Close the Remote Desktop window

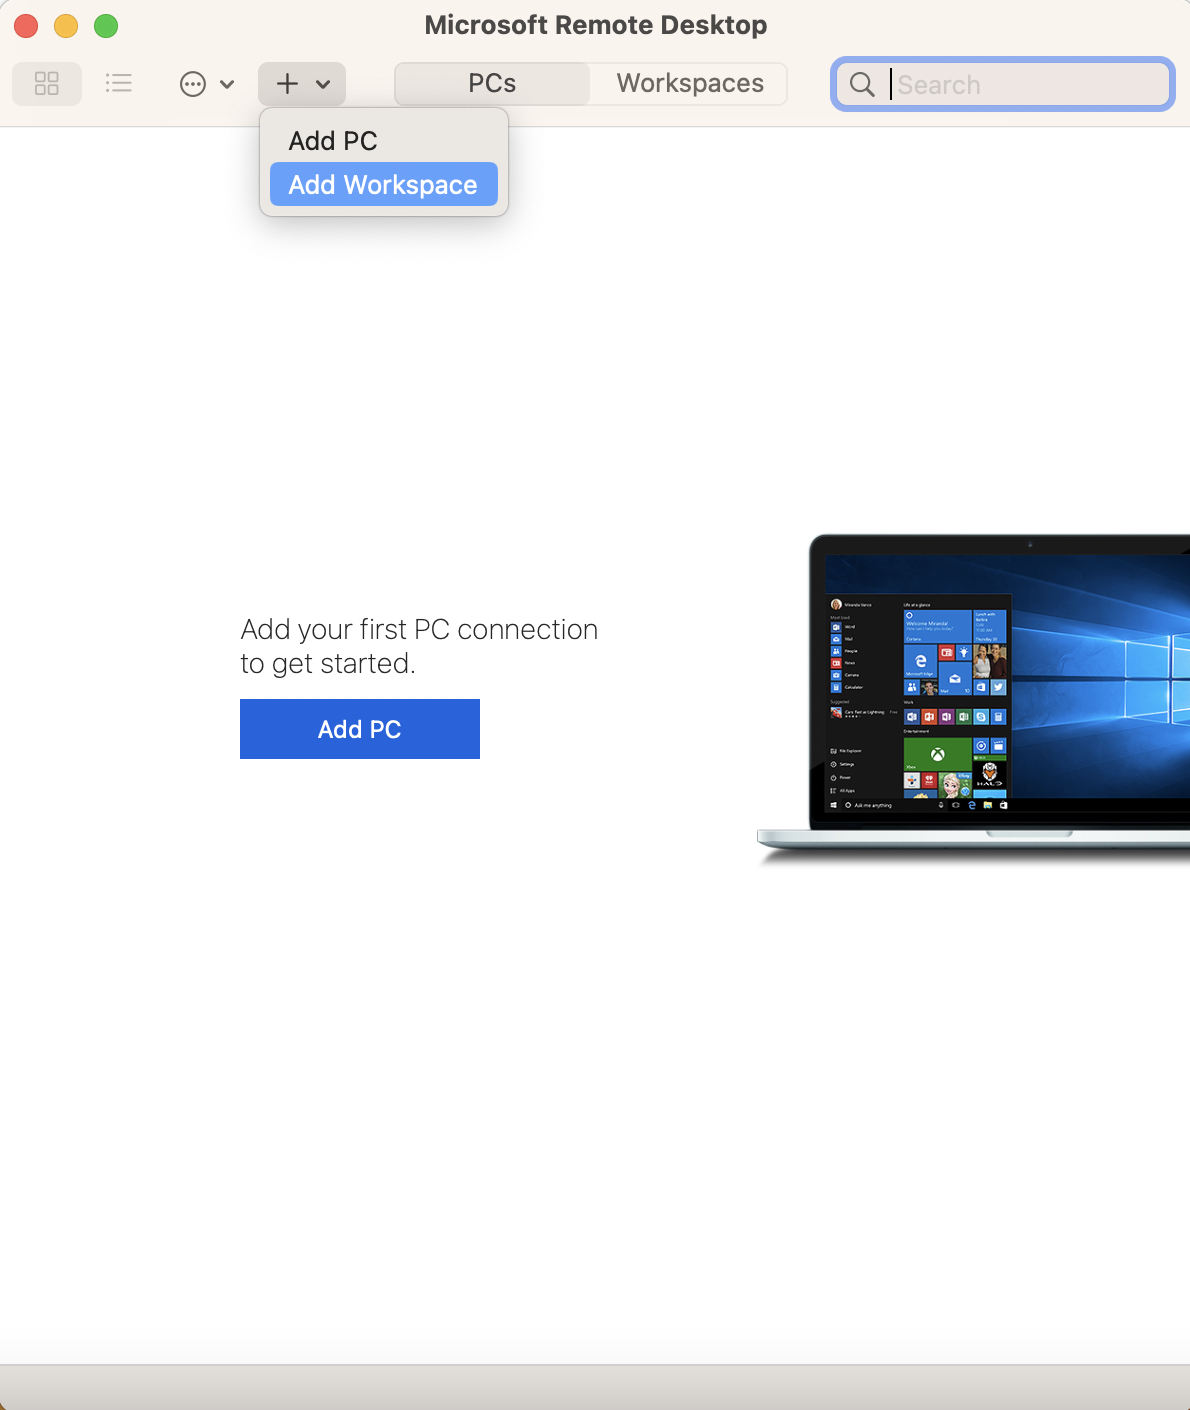point(26,26)
